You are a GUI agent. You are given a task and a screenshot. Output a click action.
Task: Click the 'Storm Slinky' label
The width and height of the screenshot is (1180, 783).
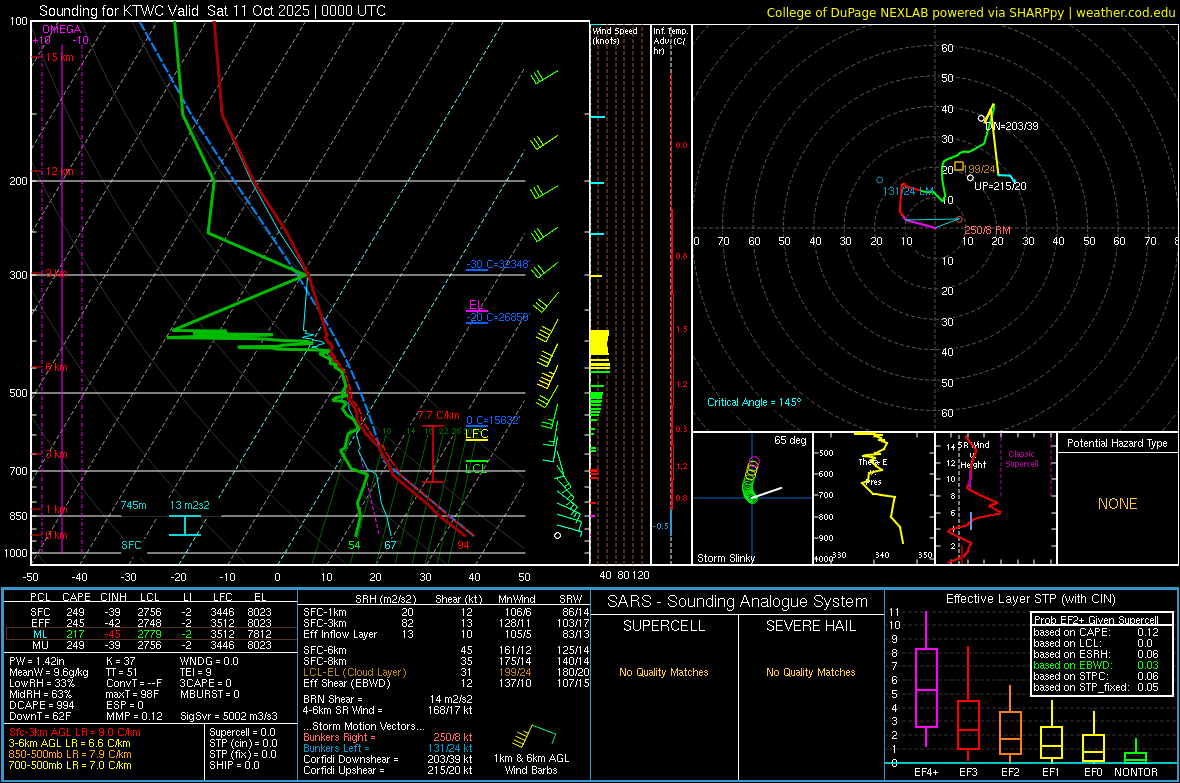(x=725, y=558)
